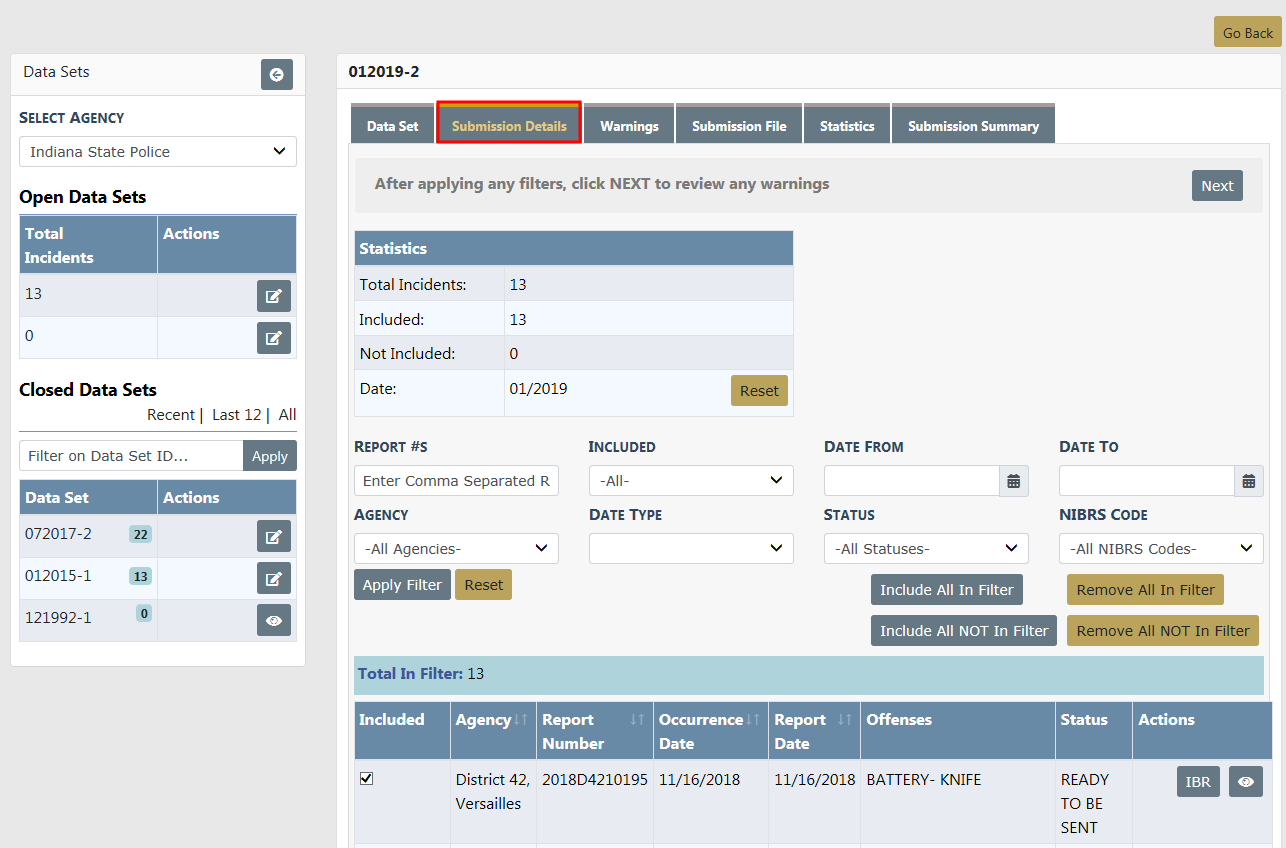
Task: Click the Report #s input field
Action: pyautogui.click(x=456, y=481)
